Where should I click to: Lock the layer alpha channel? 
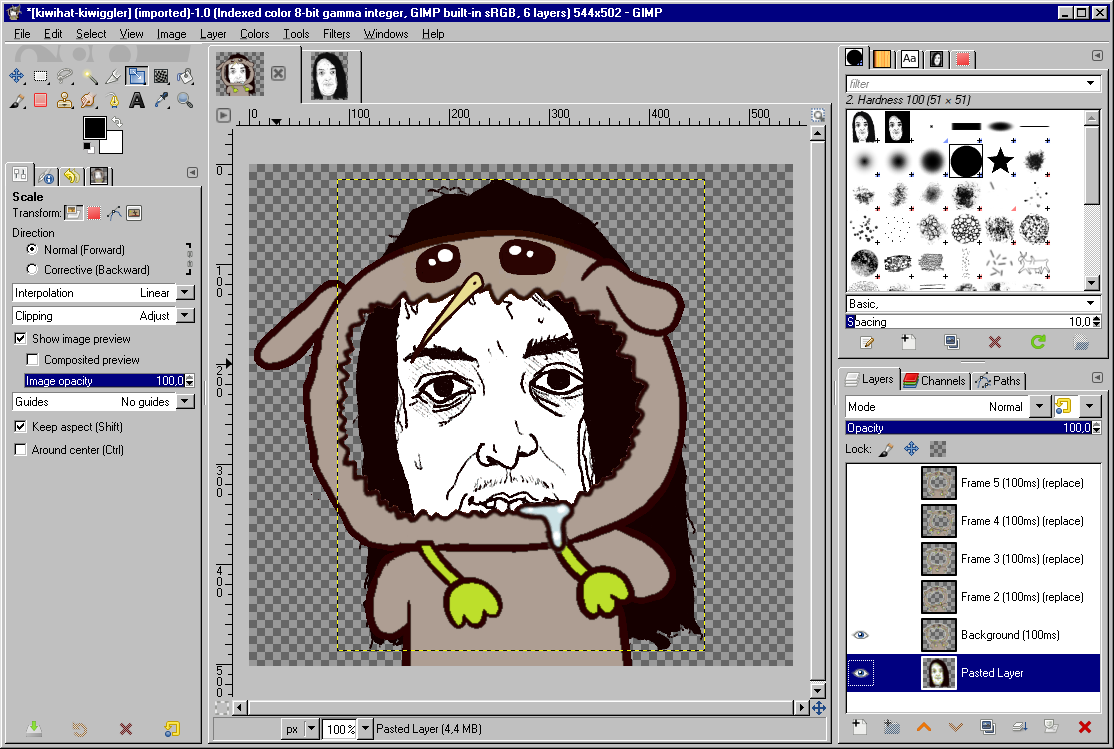[x=938, y=449]
